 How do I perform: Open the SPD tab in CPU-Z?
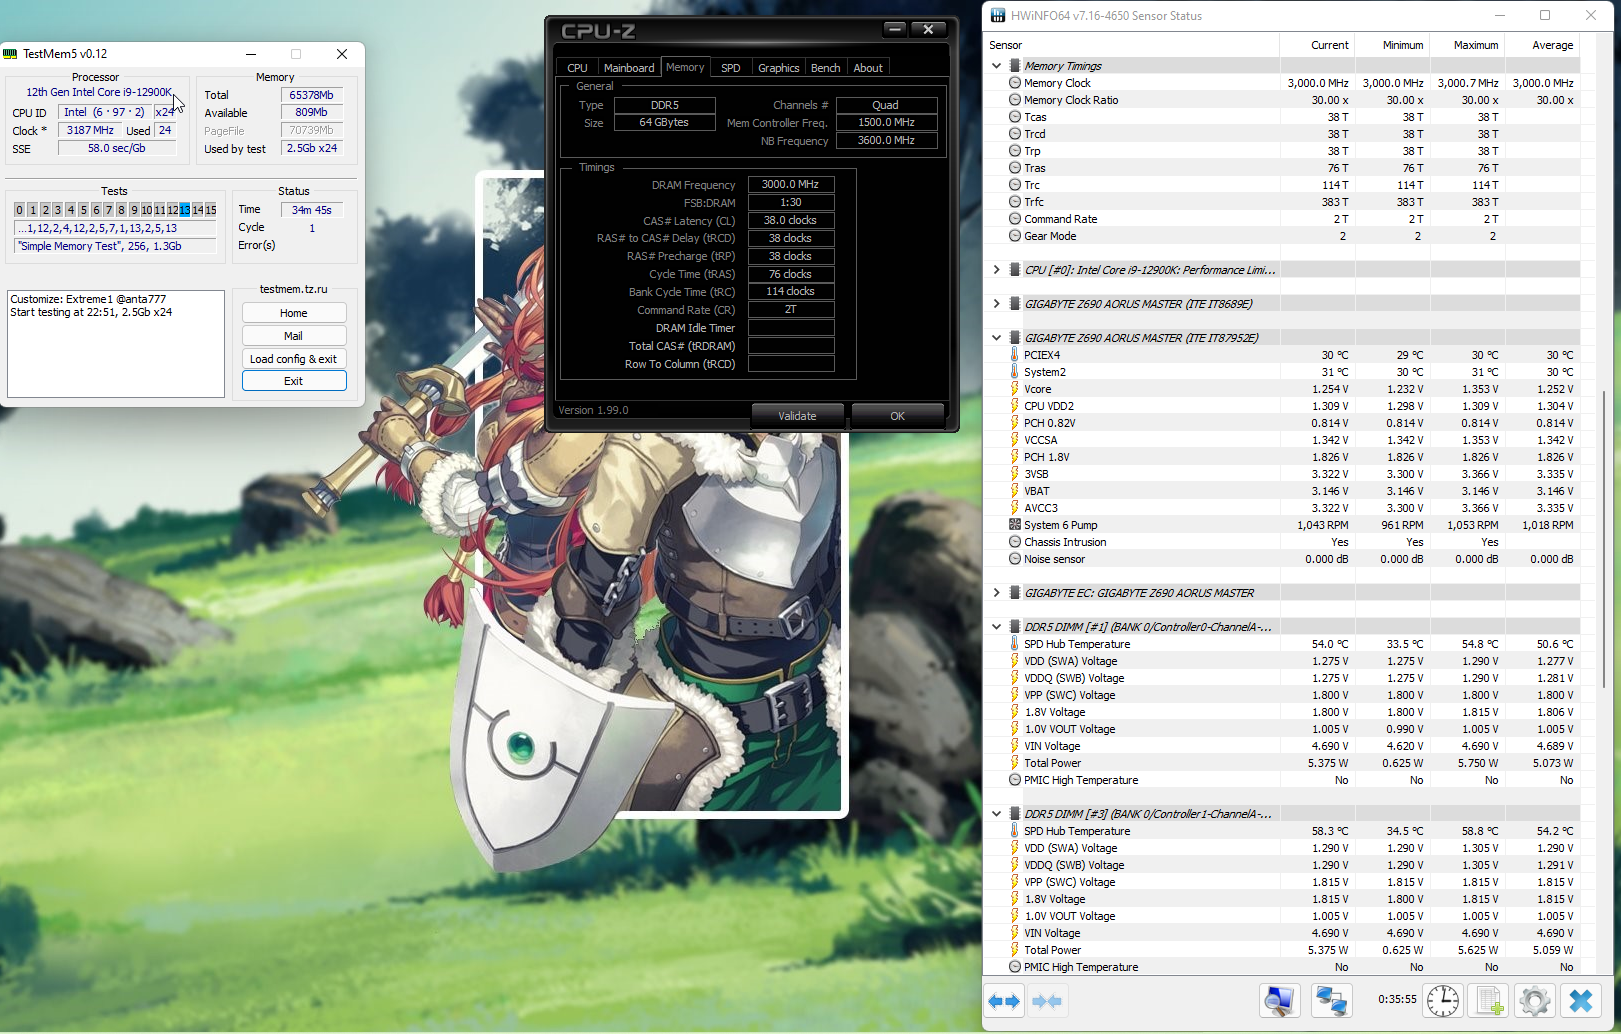click(731, 68)
